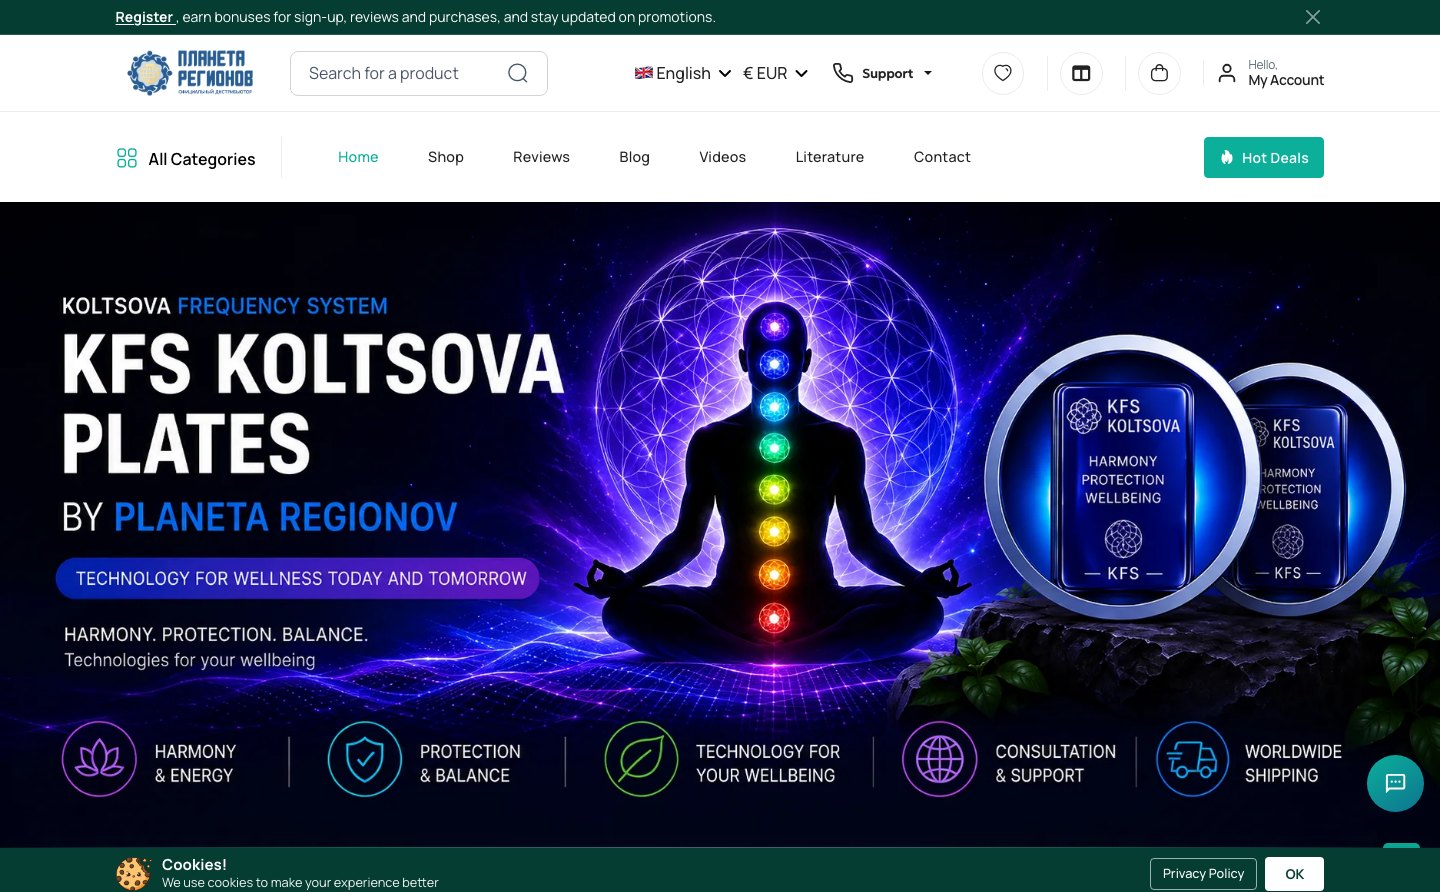Click the front KFS Koltsova plate image
1440x892 pixels.
pos(1123,478)
